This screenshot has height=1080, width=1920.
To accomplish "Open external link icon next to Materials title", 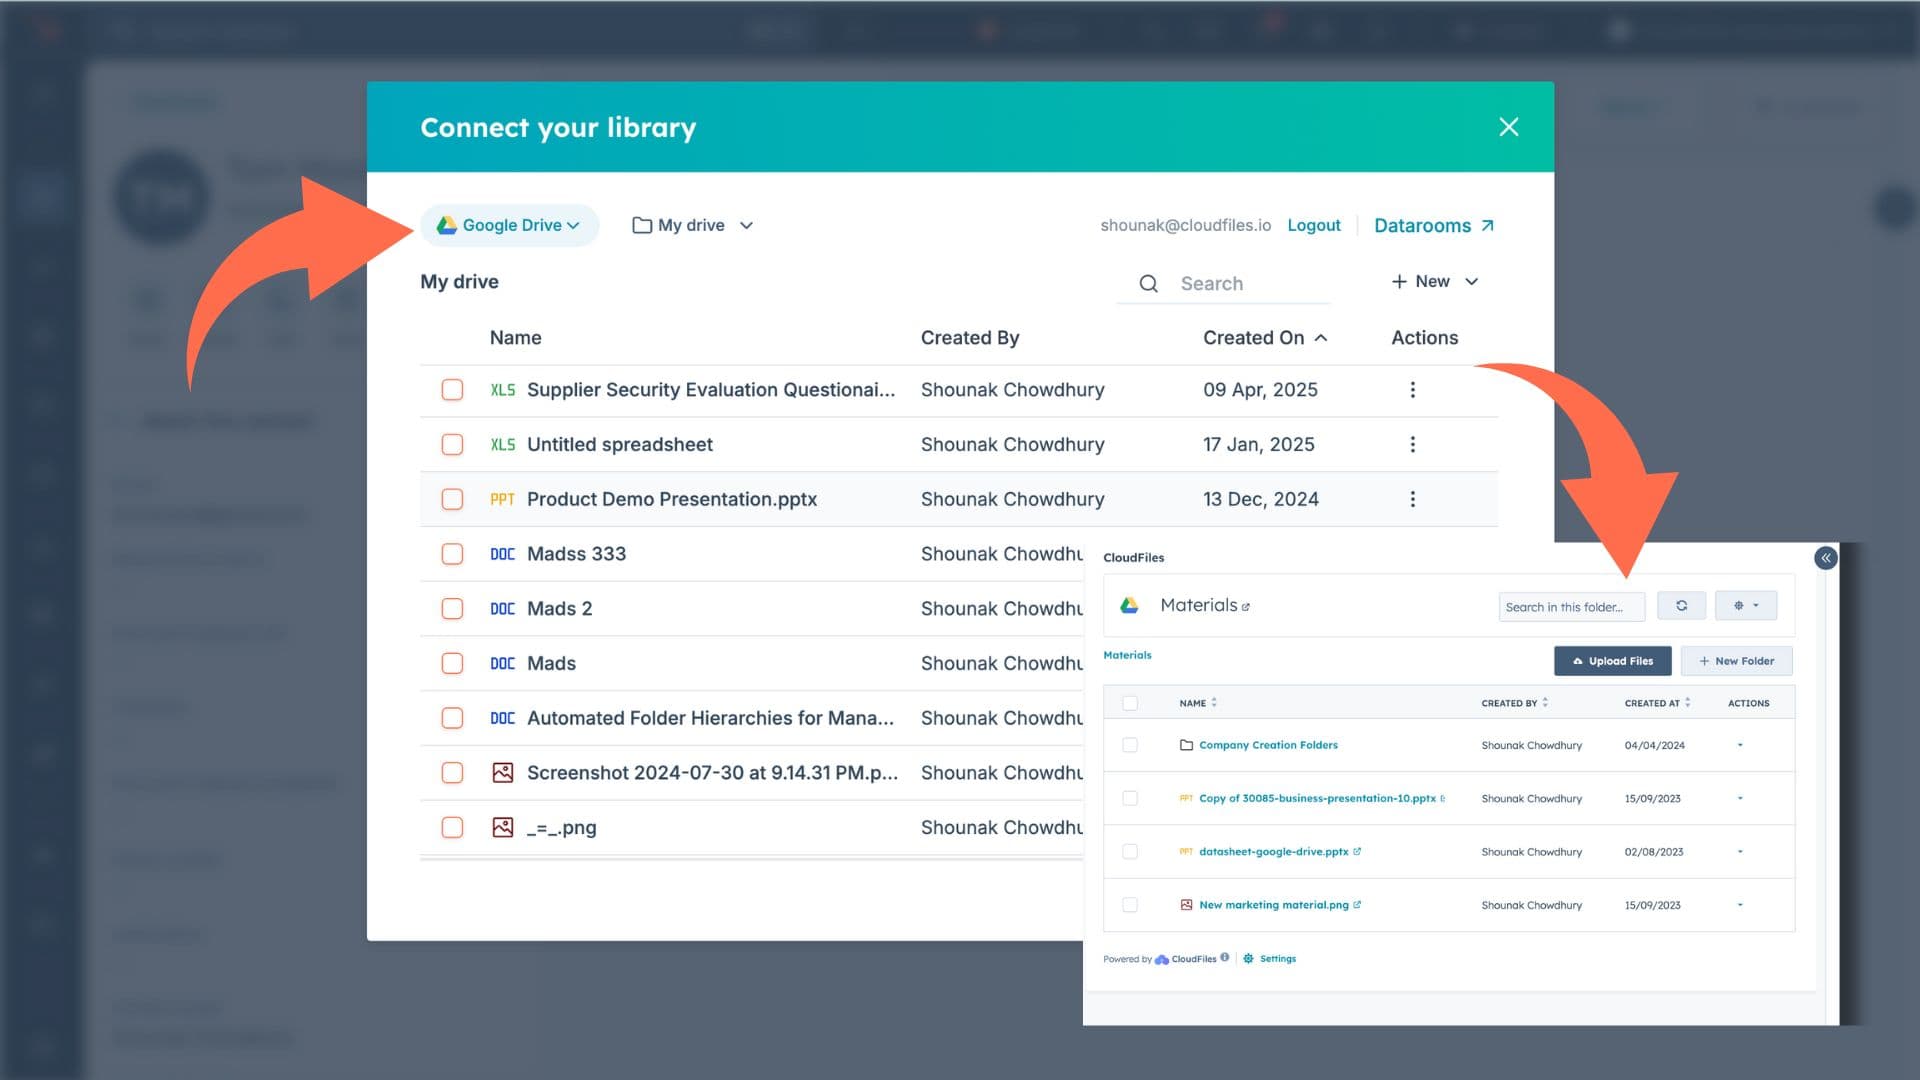I will point(1246,607).
